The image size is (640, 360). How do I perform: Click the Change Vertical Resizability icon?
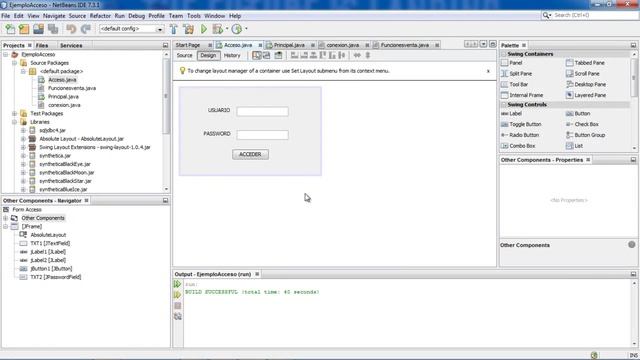pos(368,56)
